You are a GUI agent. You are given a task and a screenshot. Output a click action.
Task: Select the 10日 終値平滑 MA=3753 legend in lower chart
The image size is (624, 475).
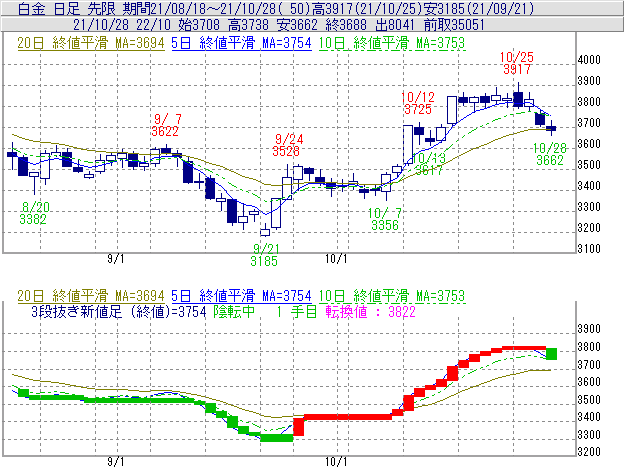pos(392,296)
